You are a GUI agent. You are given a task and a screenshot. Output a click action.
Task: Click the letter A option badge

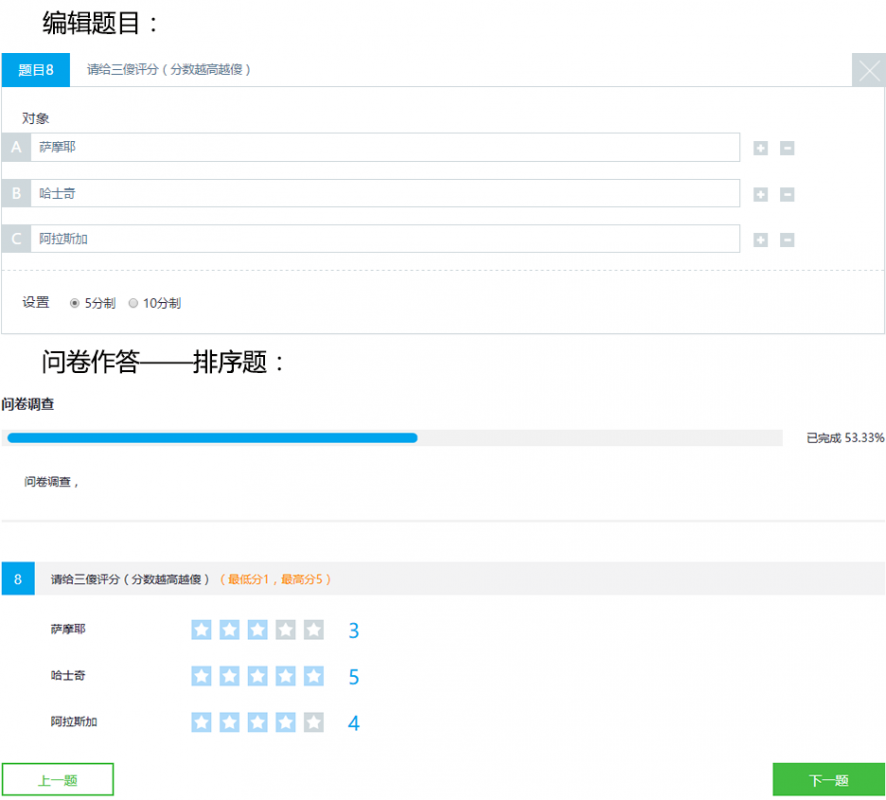(16, 147)
